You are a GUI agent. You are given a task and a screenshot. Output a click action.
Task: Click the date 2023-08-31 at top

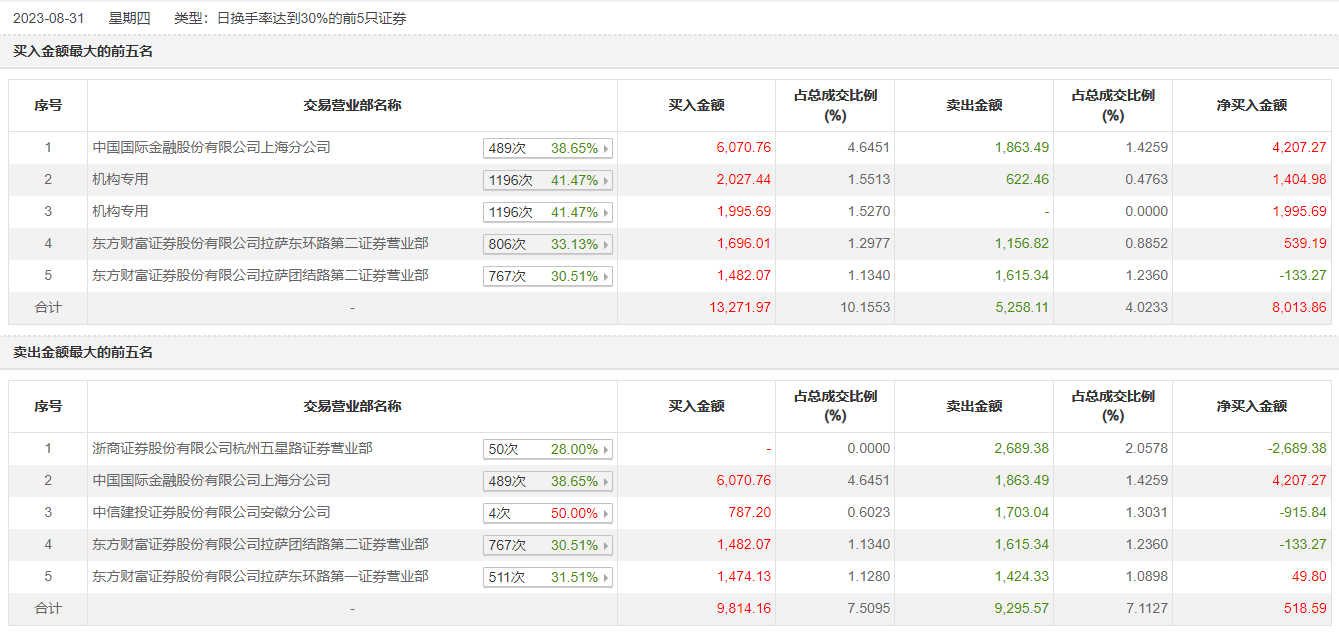tap(47, 18)
